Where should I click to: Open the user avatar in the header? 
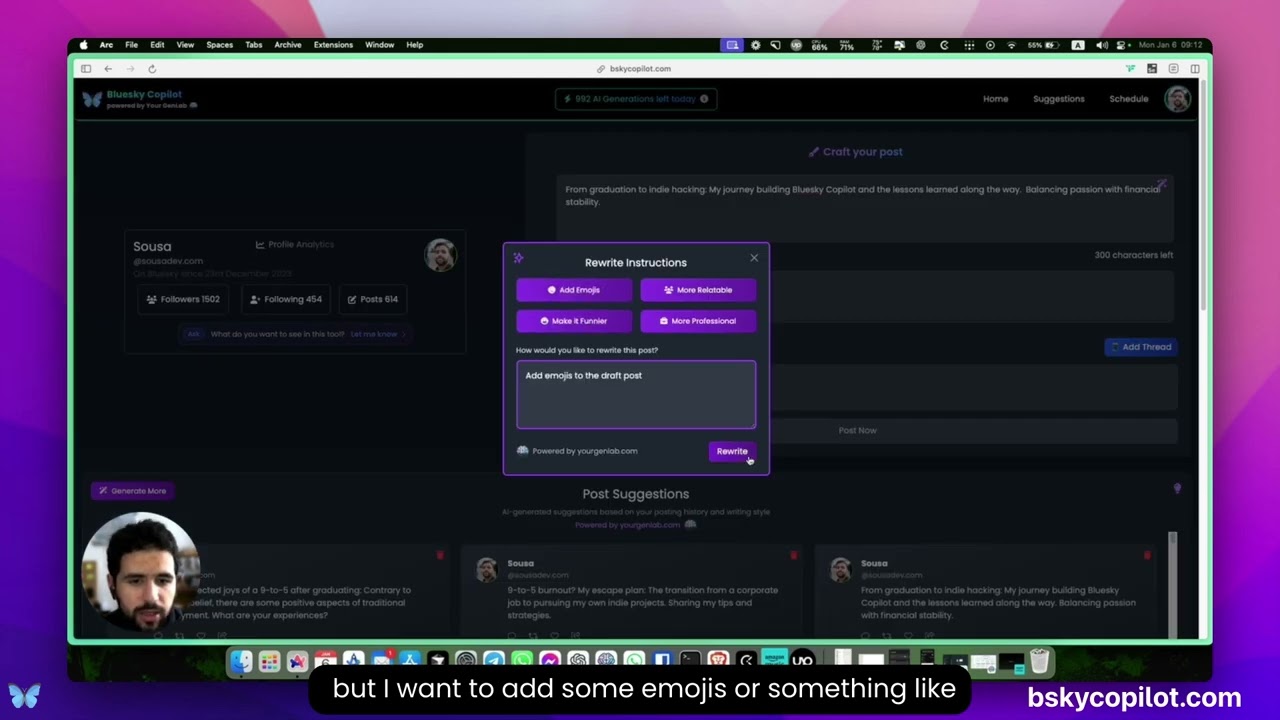point(1178,99)
